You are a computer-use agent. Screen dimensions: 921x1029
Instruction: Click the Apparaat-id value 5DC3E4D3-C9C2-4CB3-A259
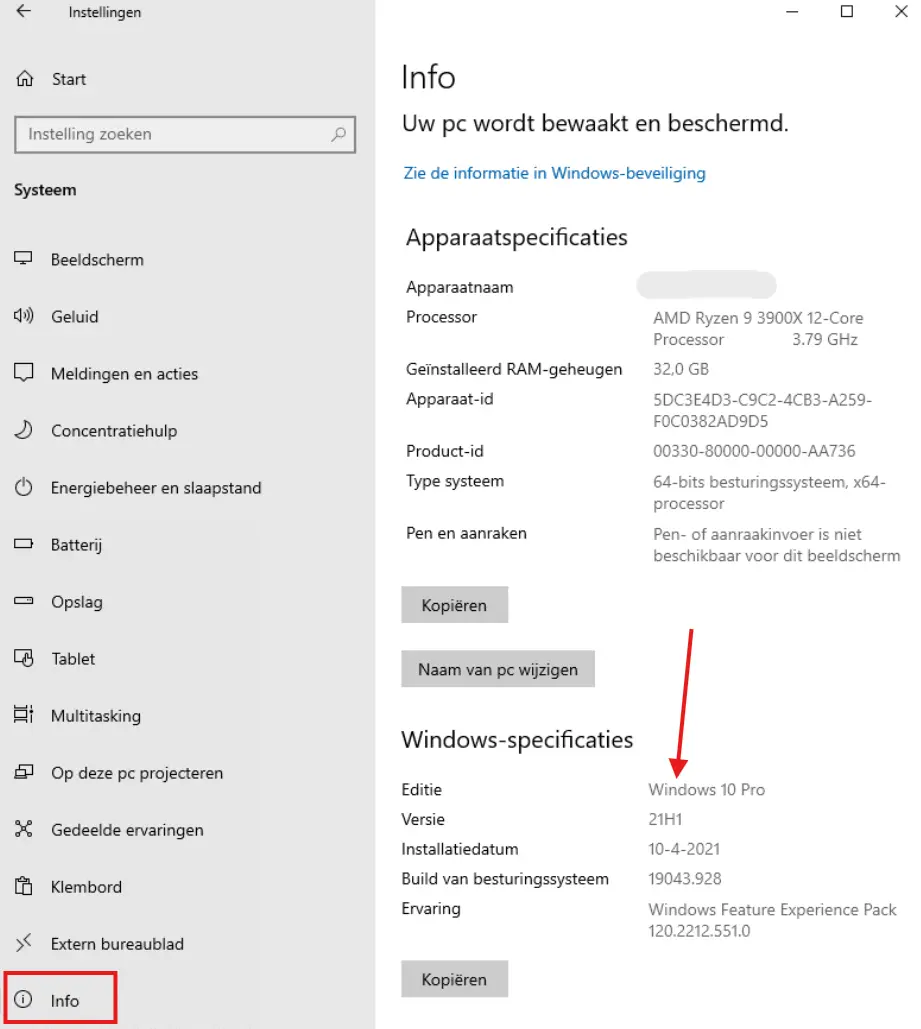[x=762, y=410]
